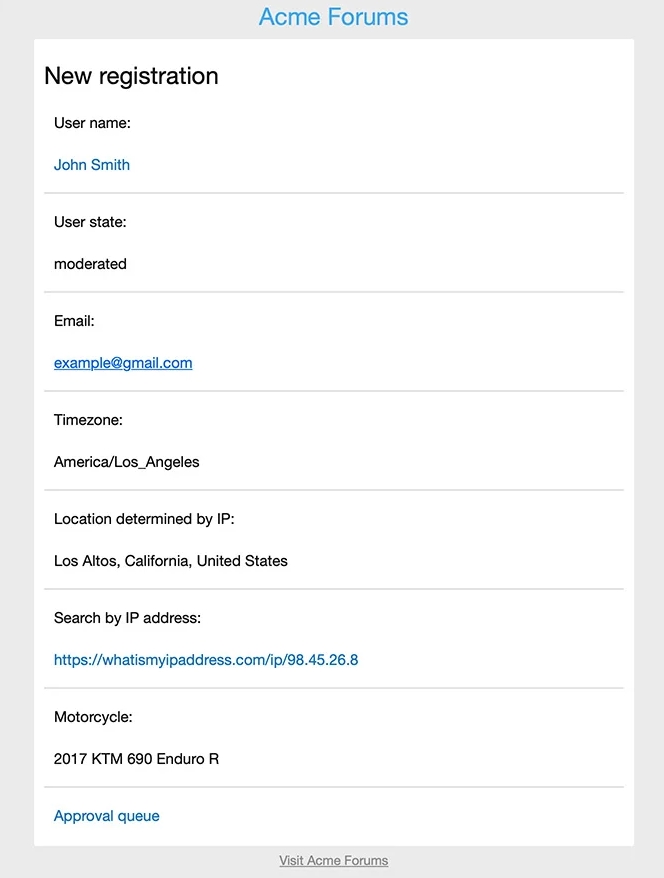The width and height of the screenshot is (664, 878).
Task: Select the 2017 KTM 690 Enduro R text
Action: point(136,759)
